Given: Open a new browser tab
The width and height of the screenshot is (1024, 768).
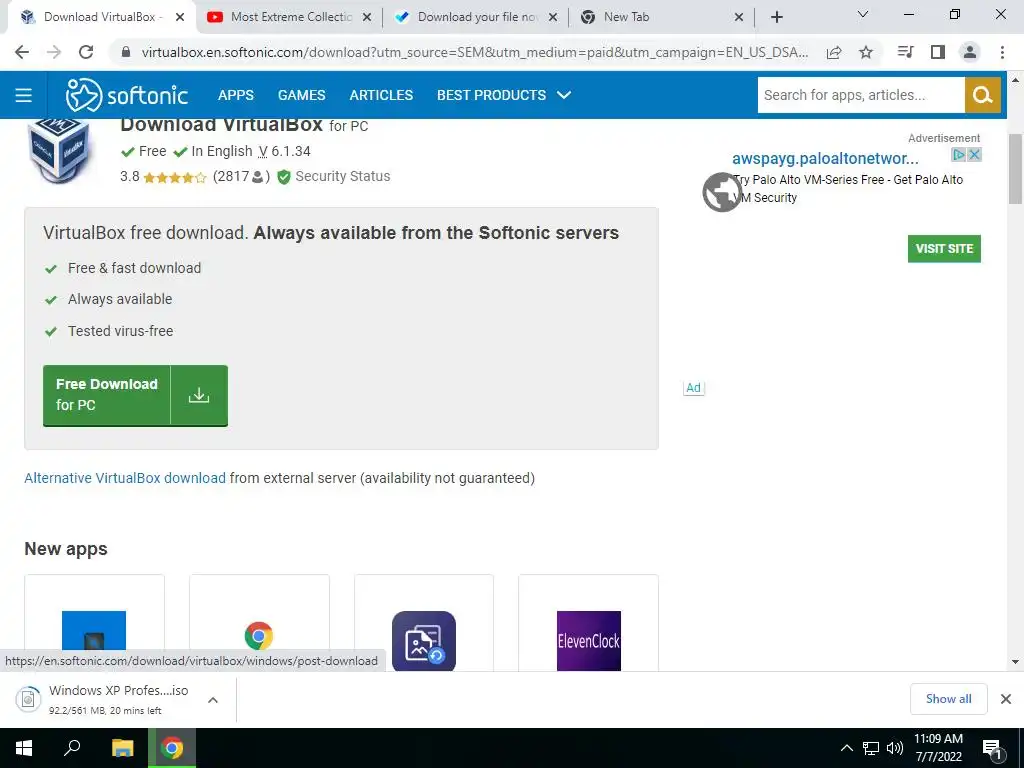Looking at the screenshot, I should click(x=776, y=17).
